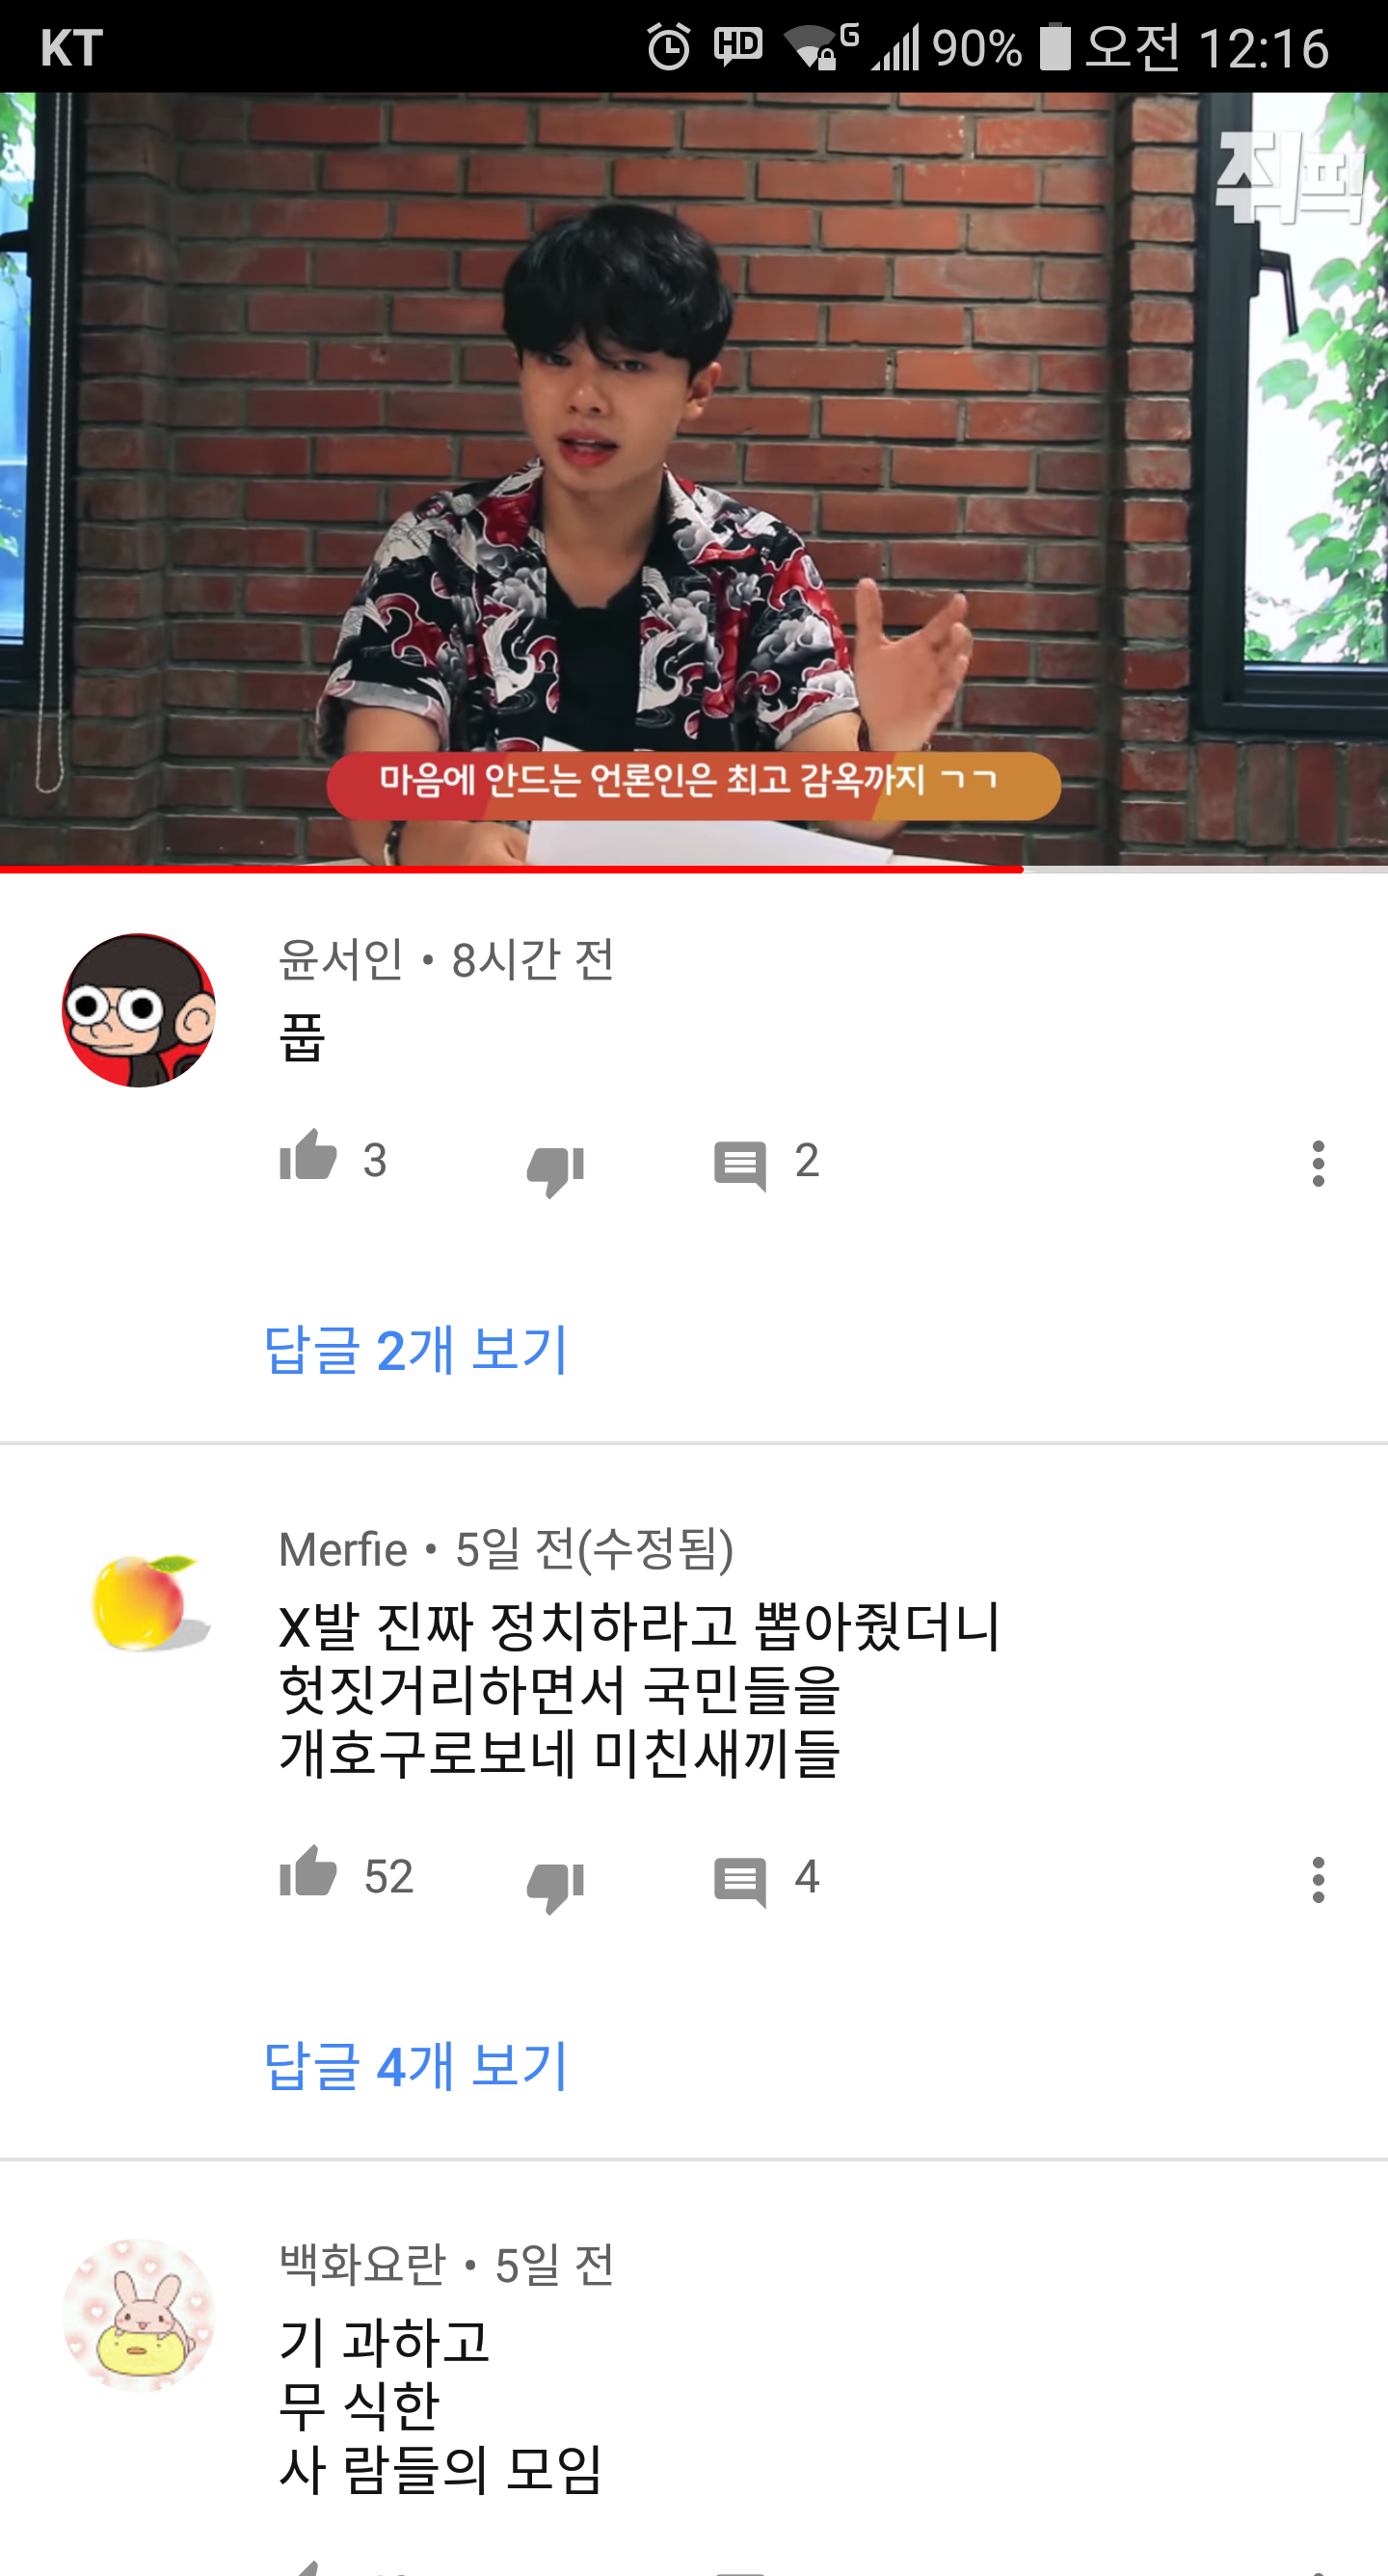Viewport: 1388px width, 2576px height.
Task: Like Merfie's comment
Action: click(308, 1874)
